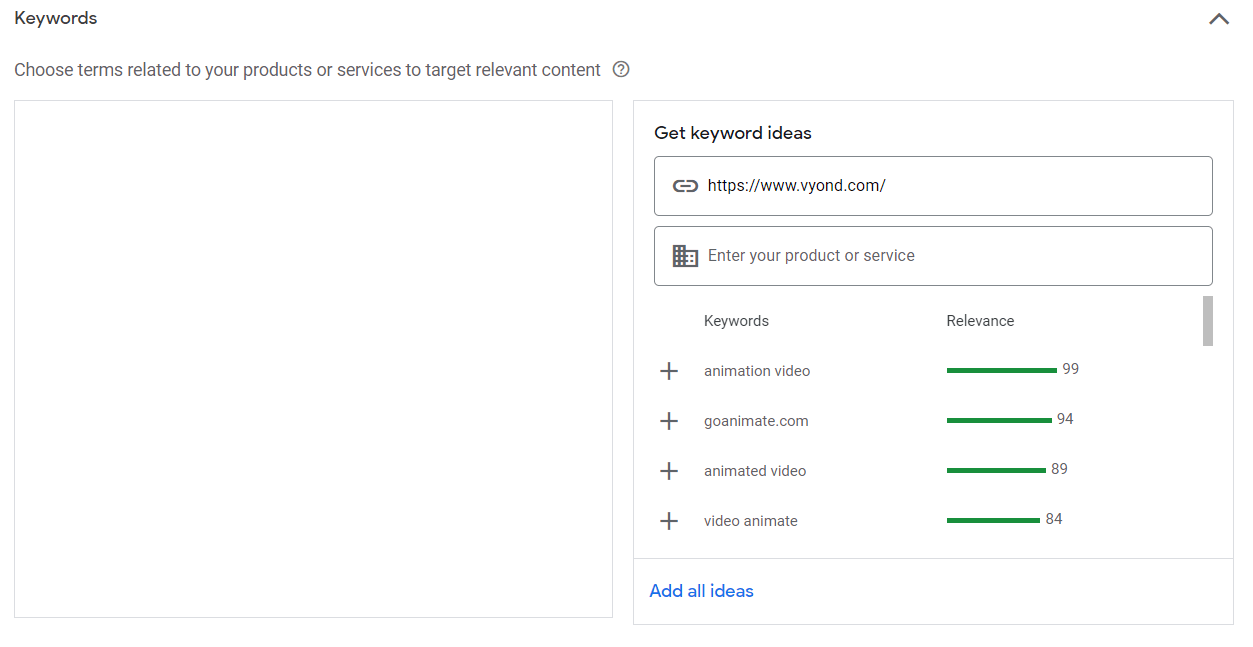Click inside the empty keywords text area

pos(313,359)
